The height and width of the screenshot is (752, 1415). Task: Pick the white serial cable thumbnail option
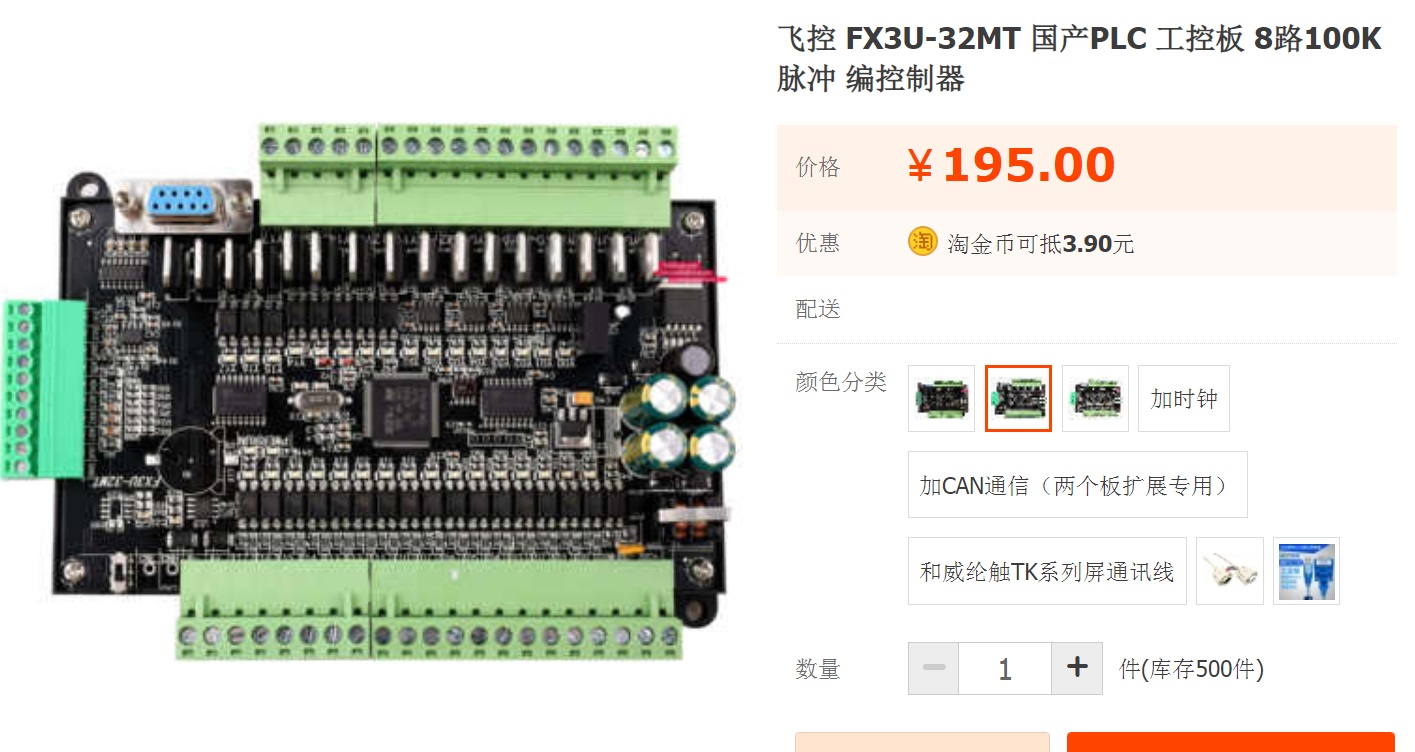(1230, 571)
